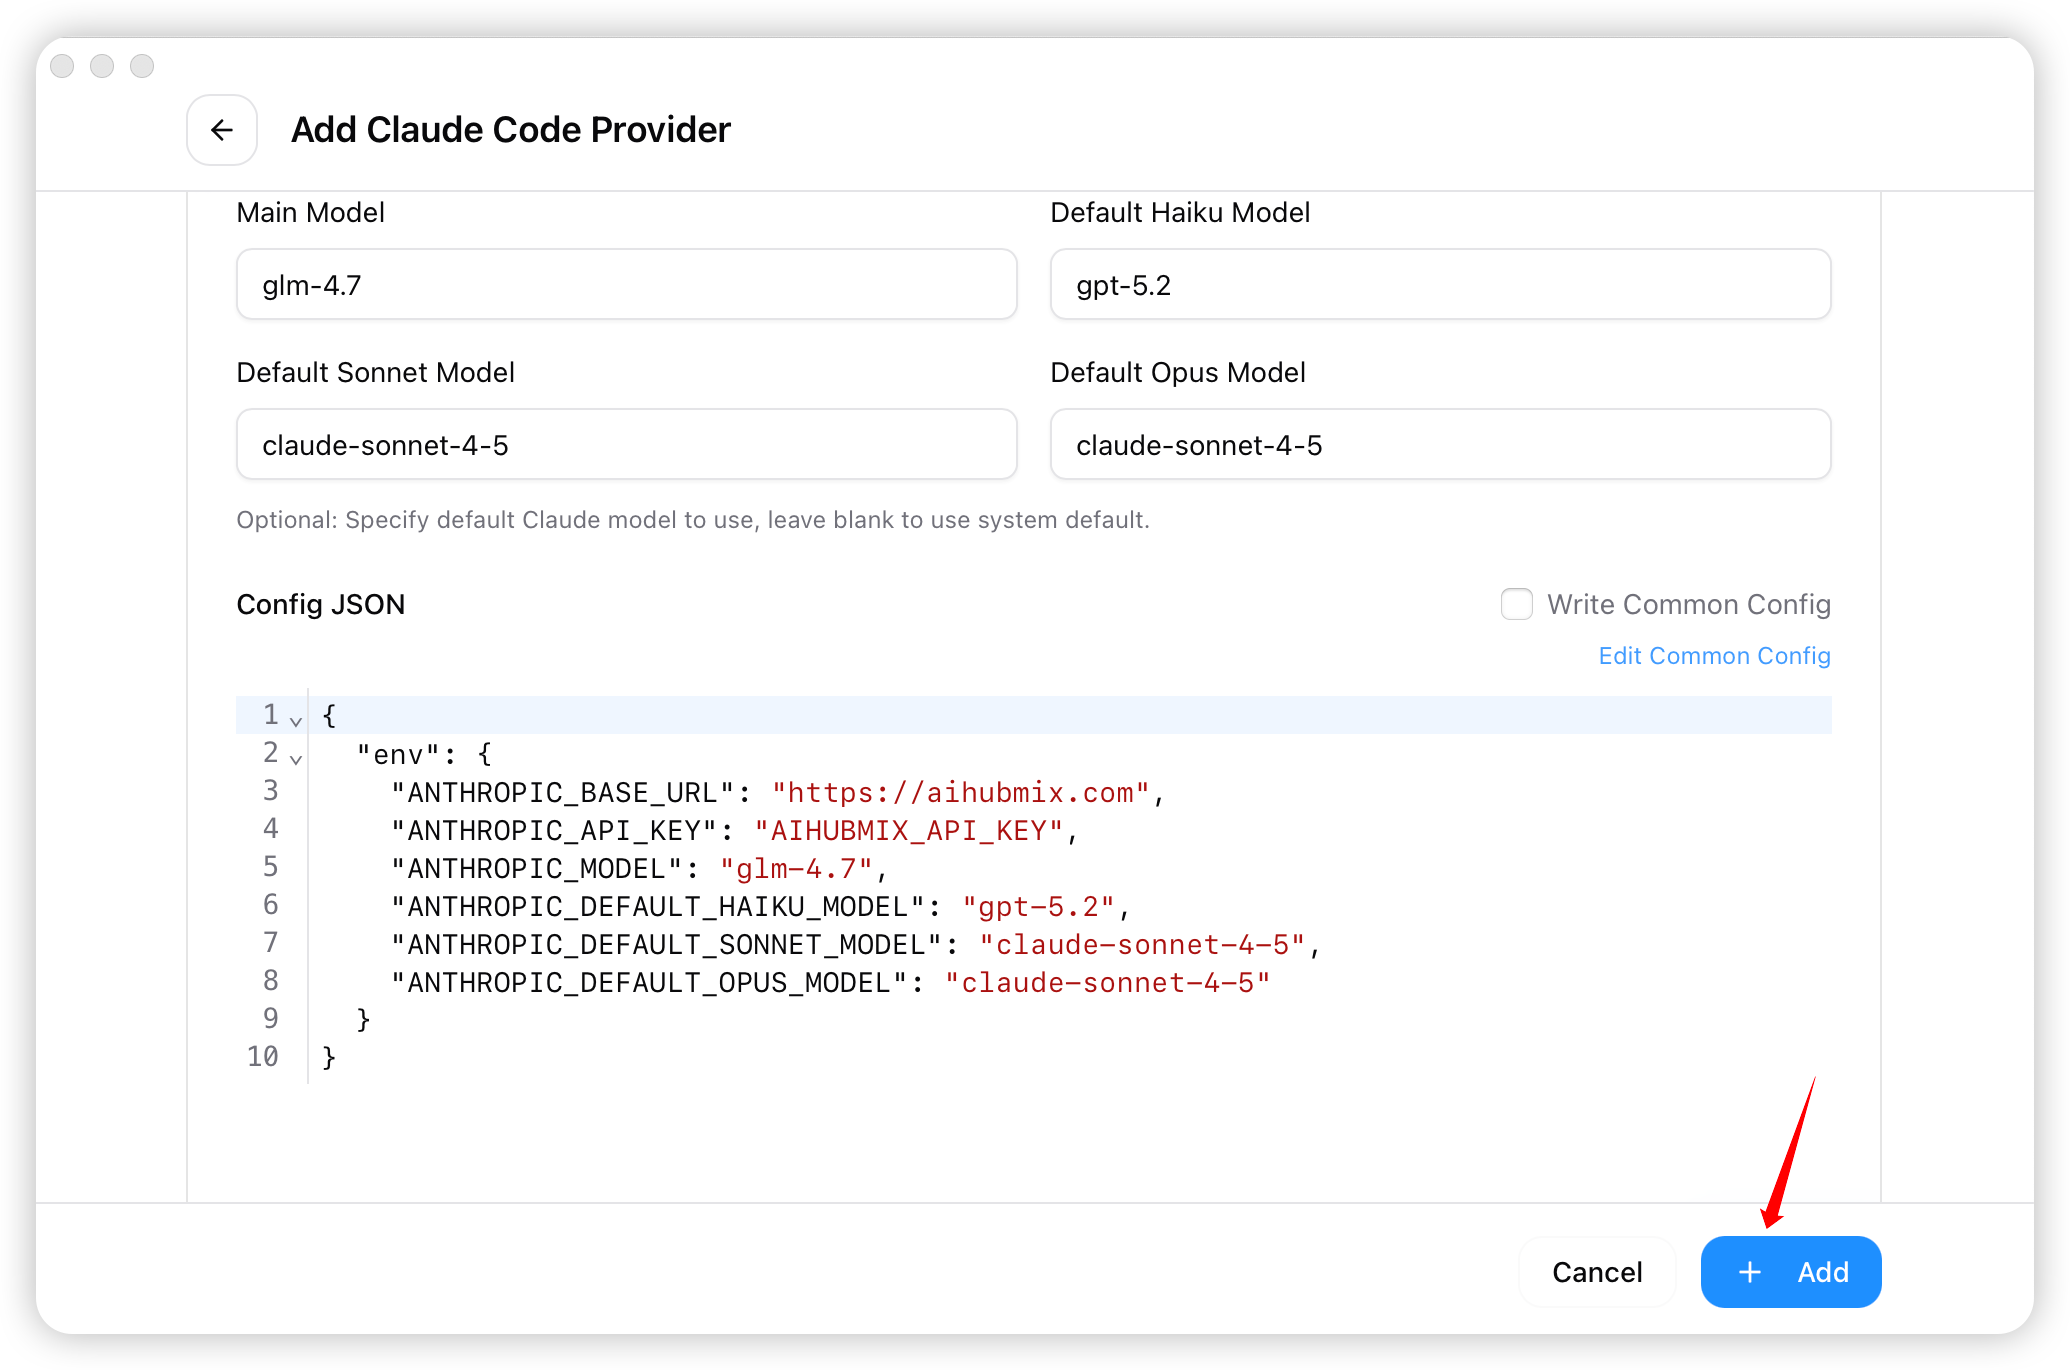The height and width of the screenshot is (1370, 2070).
Task: Collapse the "env" block fold arrow
Action: point(296,759)
